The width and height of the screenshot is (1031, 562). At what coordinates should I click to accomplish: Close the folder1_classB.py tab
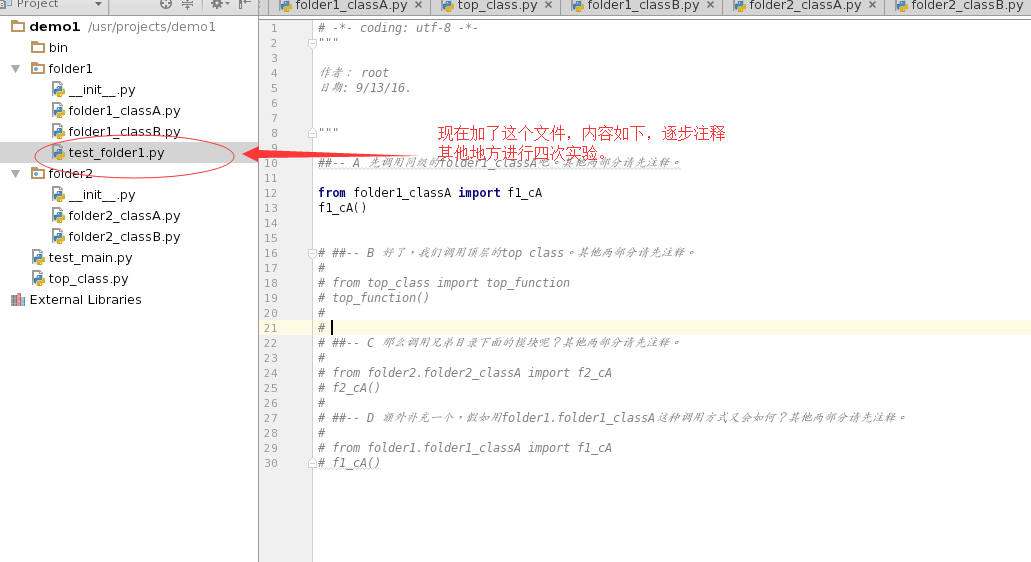click(x=710, y=5)
